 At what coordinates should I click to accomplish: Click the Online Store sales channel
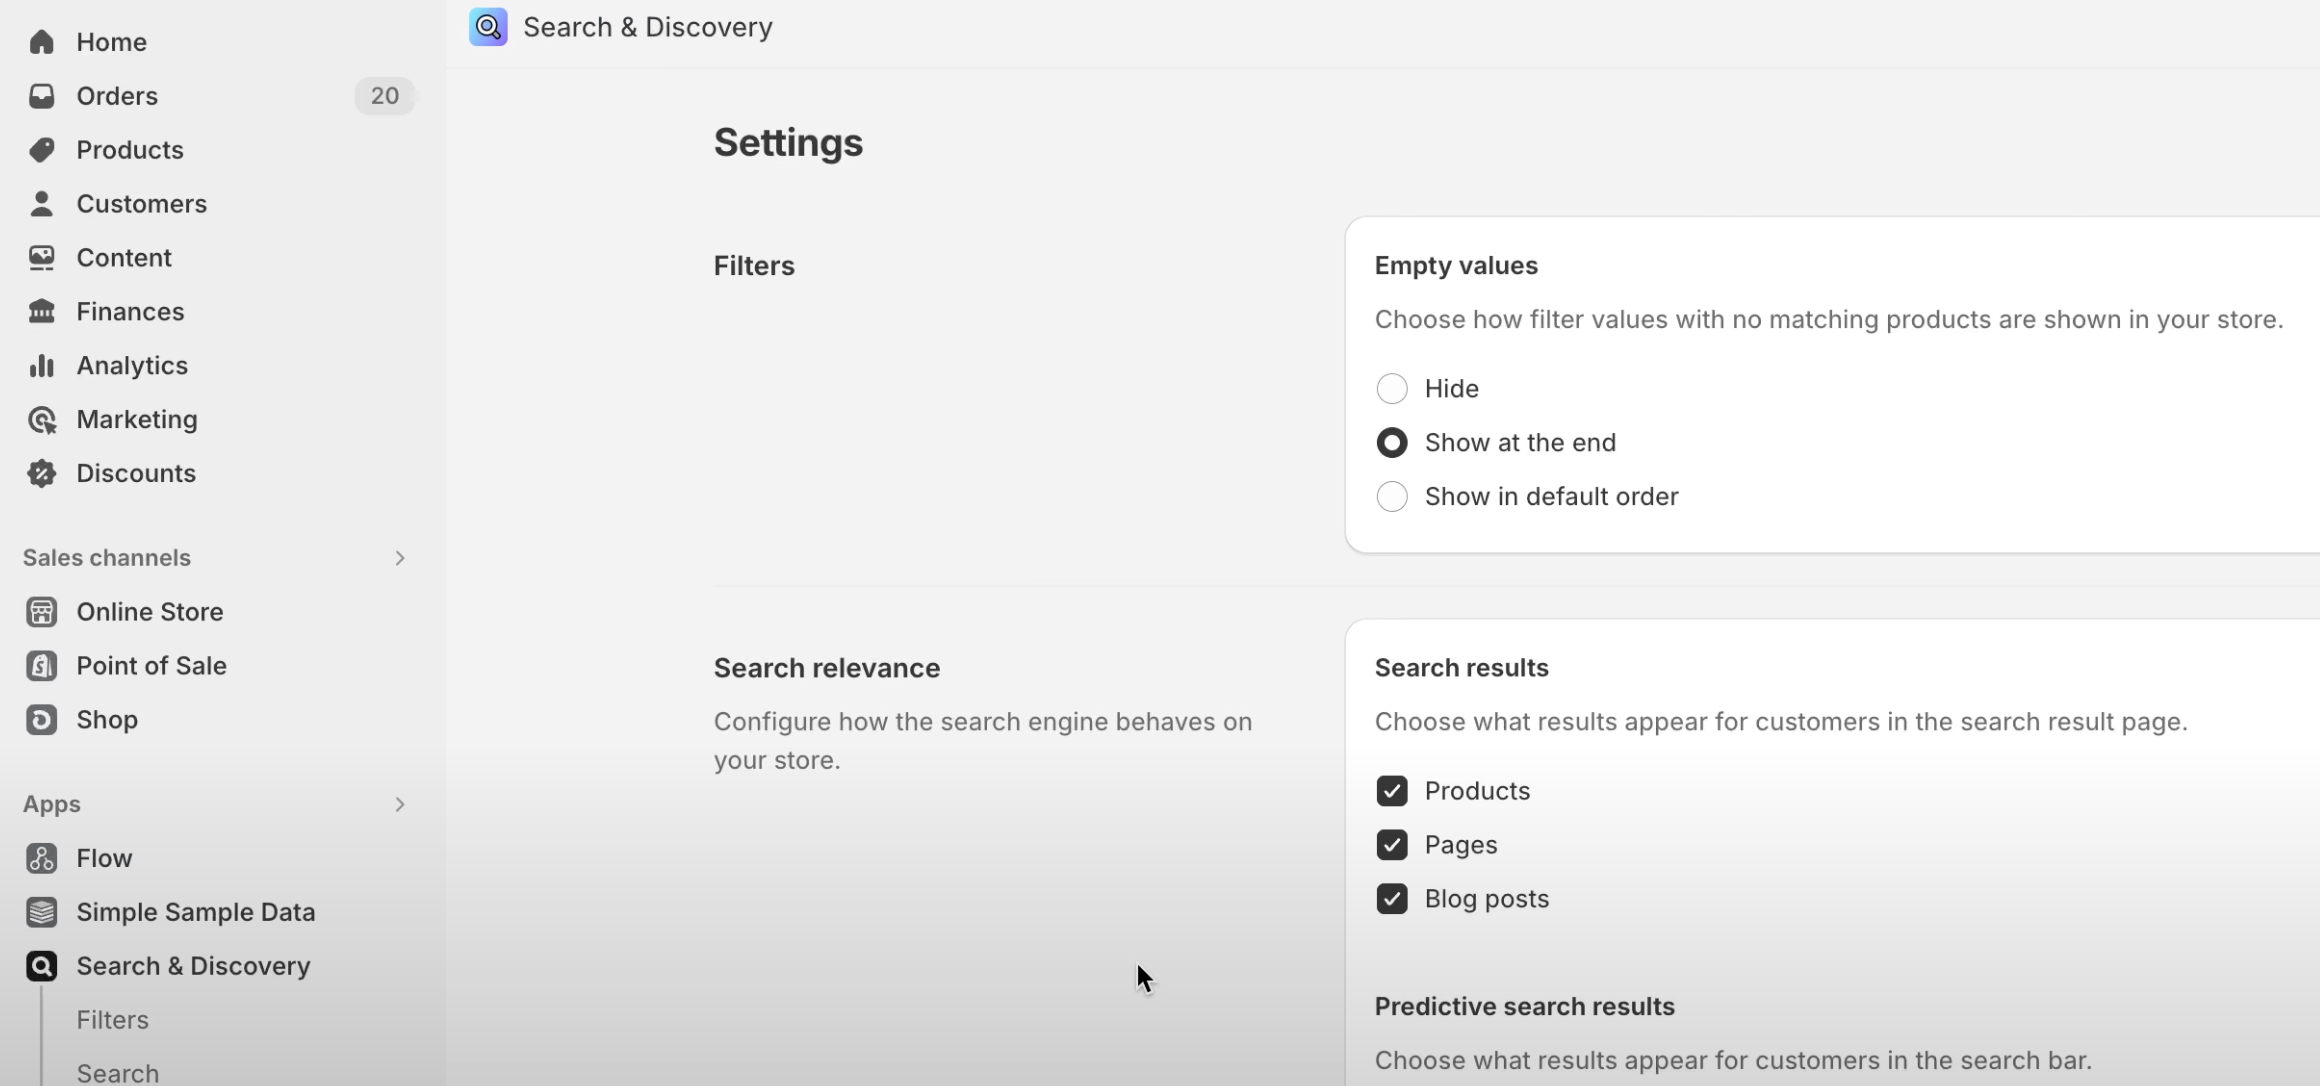click(149, 611)
